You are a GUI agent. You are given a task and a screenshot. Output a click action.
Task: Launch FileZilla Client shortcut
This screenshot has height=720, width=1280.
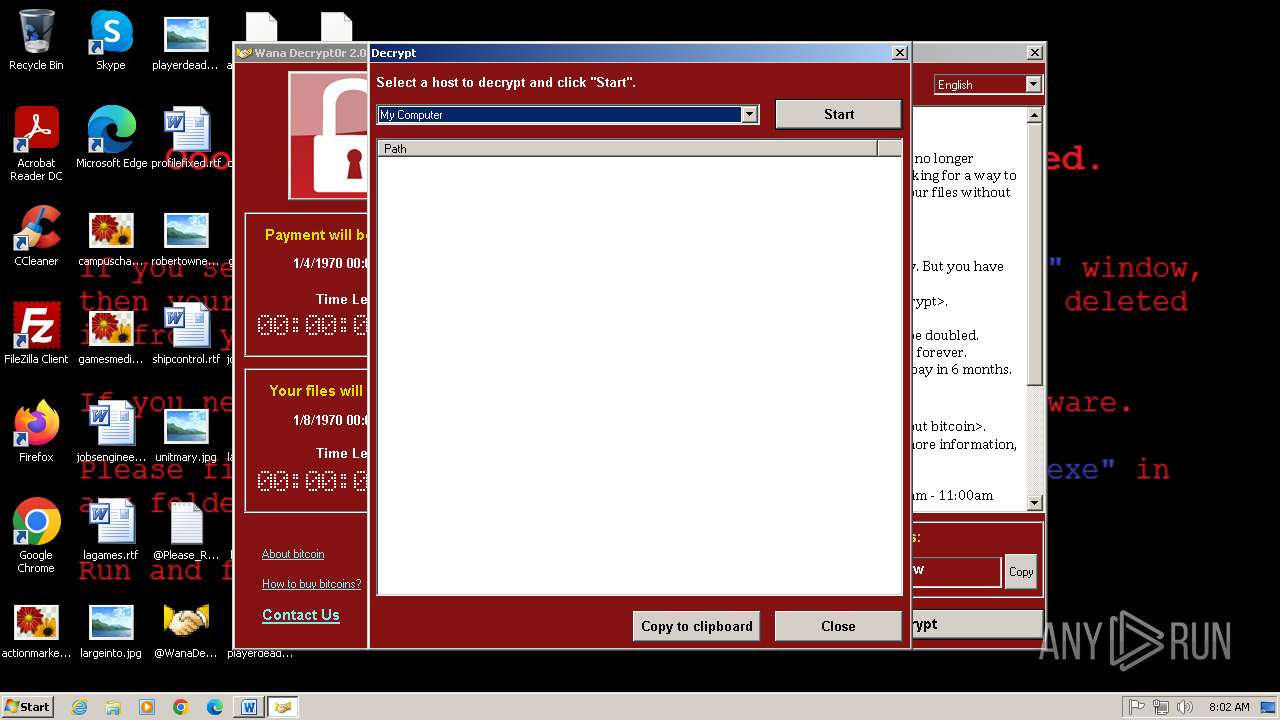point(36,334)
